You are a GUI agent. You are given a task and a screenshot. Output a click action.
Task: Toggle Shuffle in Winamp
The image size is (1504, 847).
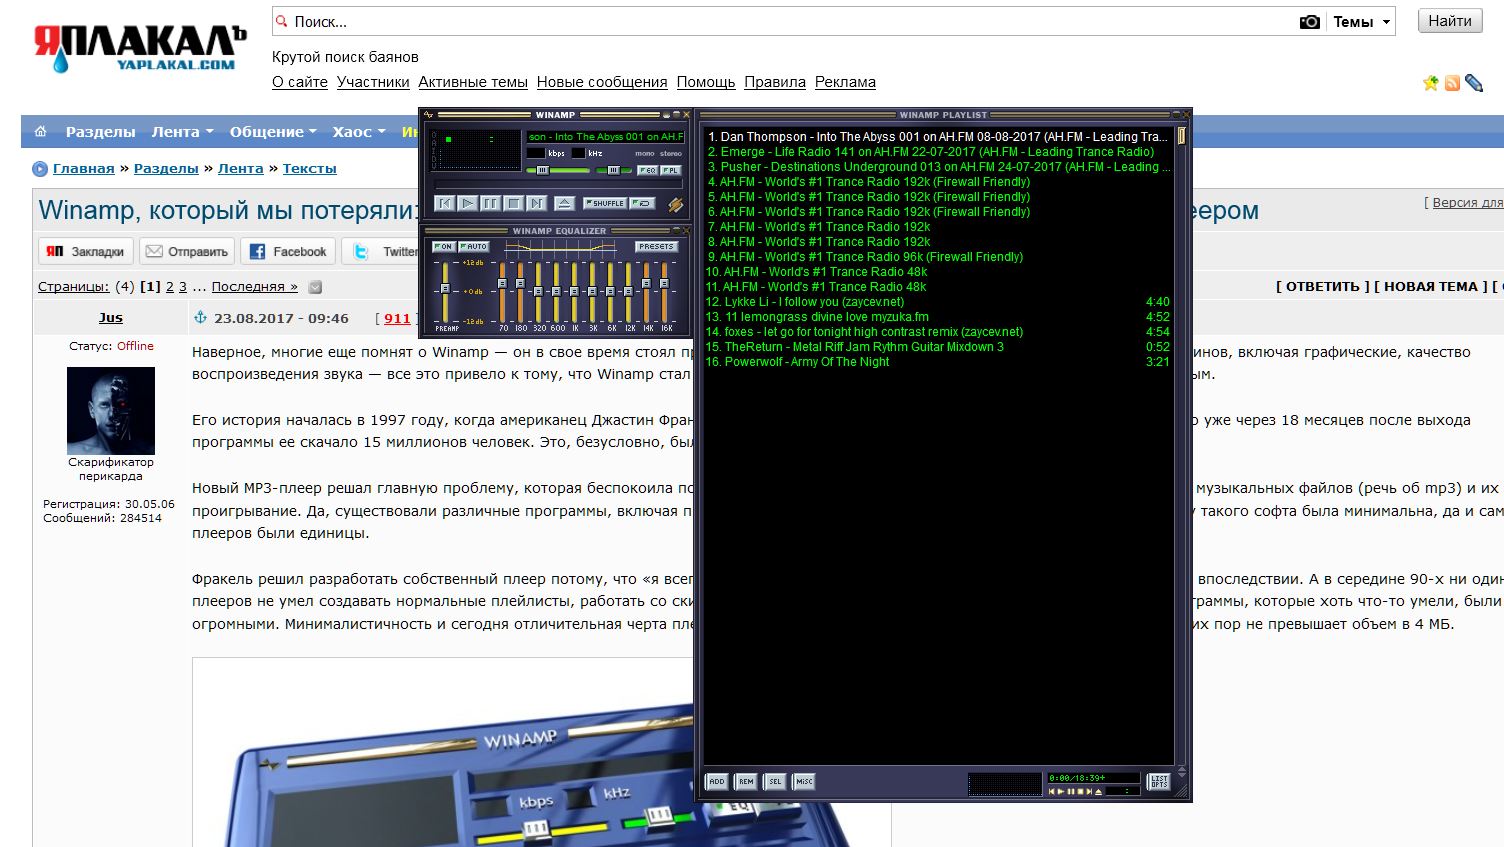[x=605, y=203]
